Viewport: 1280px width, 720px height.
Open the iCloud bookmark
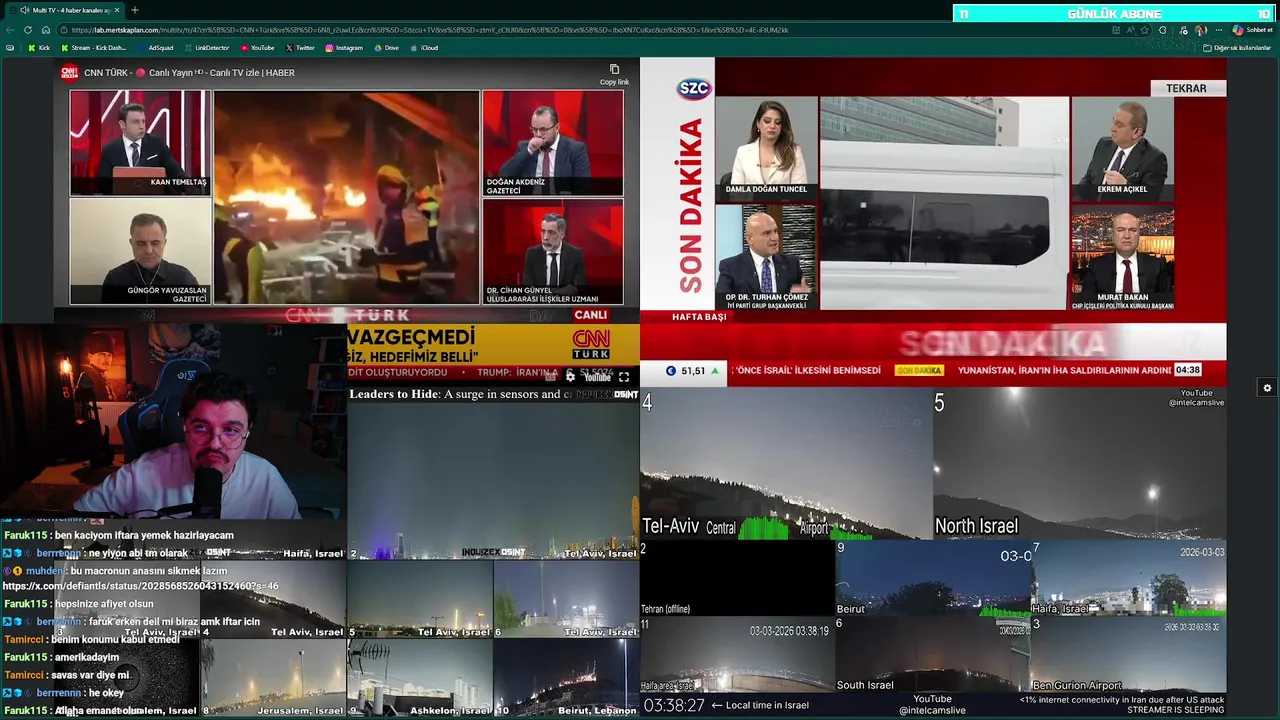pyautogui.click(x=424, y=48)
